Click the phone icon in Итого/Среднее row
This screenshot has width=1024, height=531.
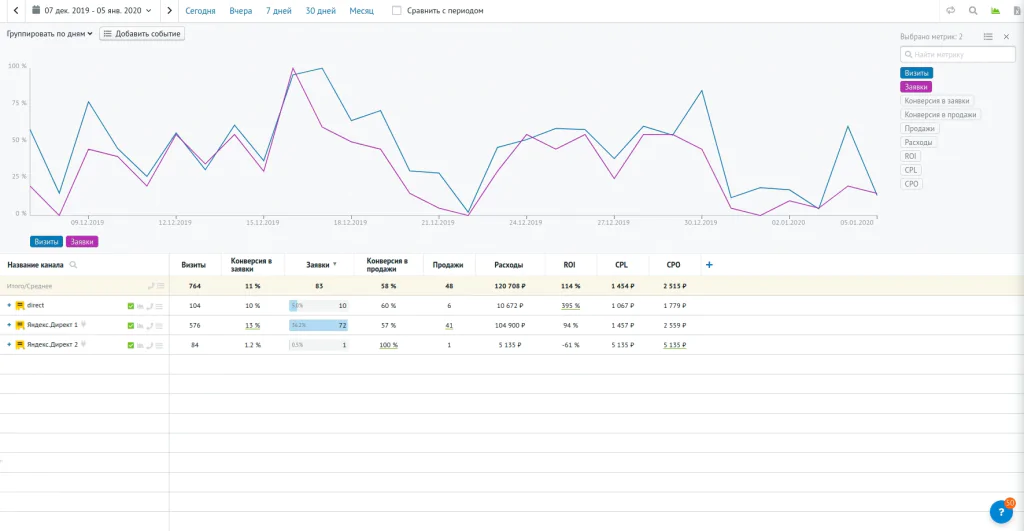150,286
